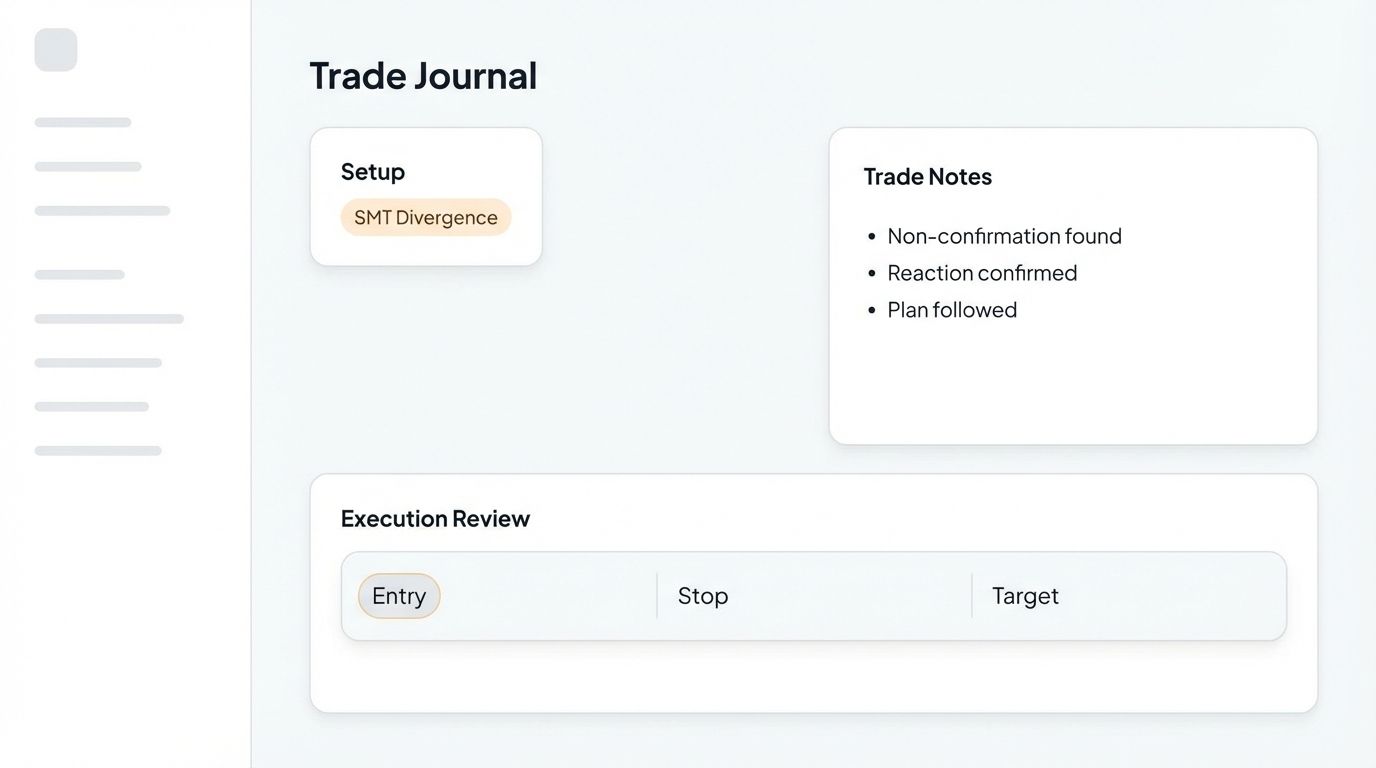Switch to the Stop tab
The width and height of the screenshot is (1376, 768).
703,596
